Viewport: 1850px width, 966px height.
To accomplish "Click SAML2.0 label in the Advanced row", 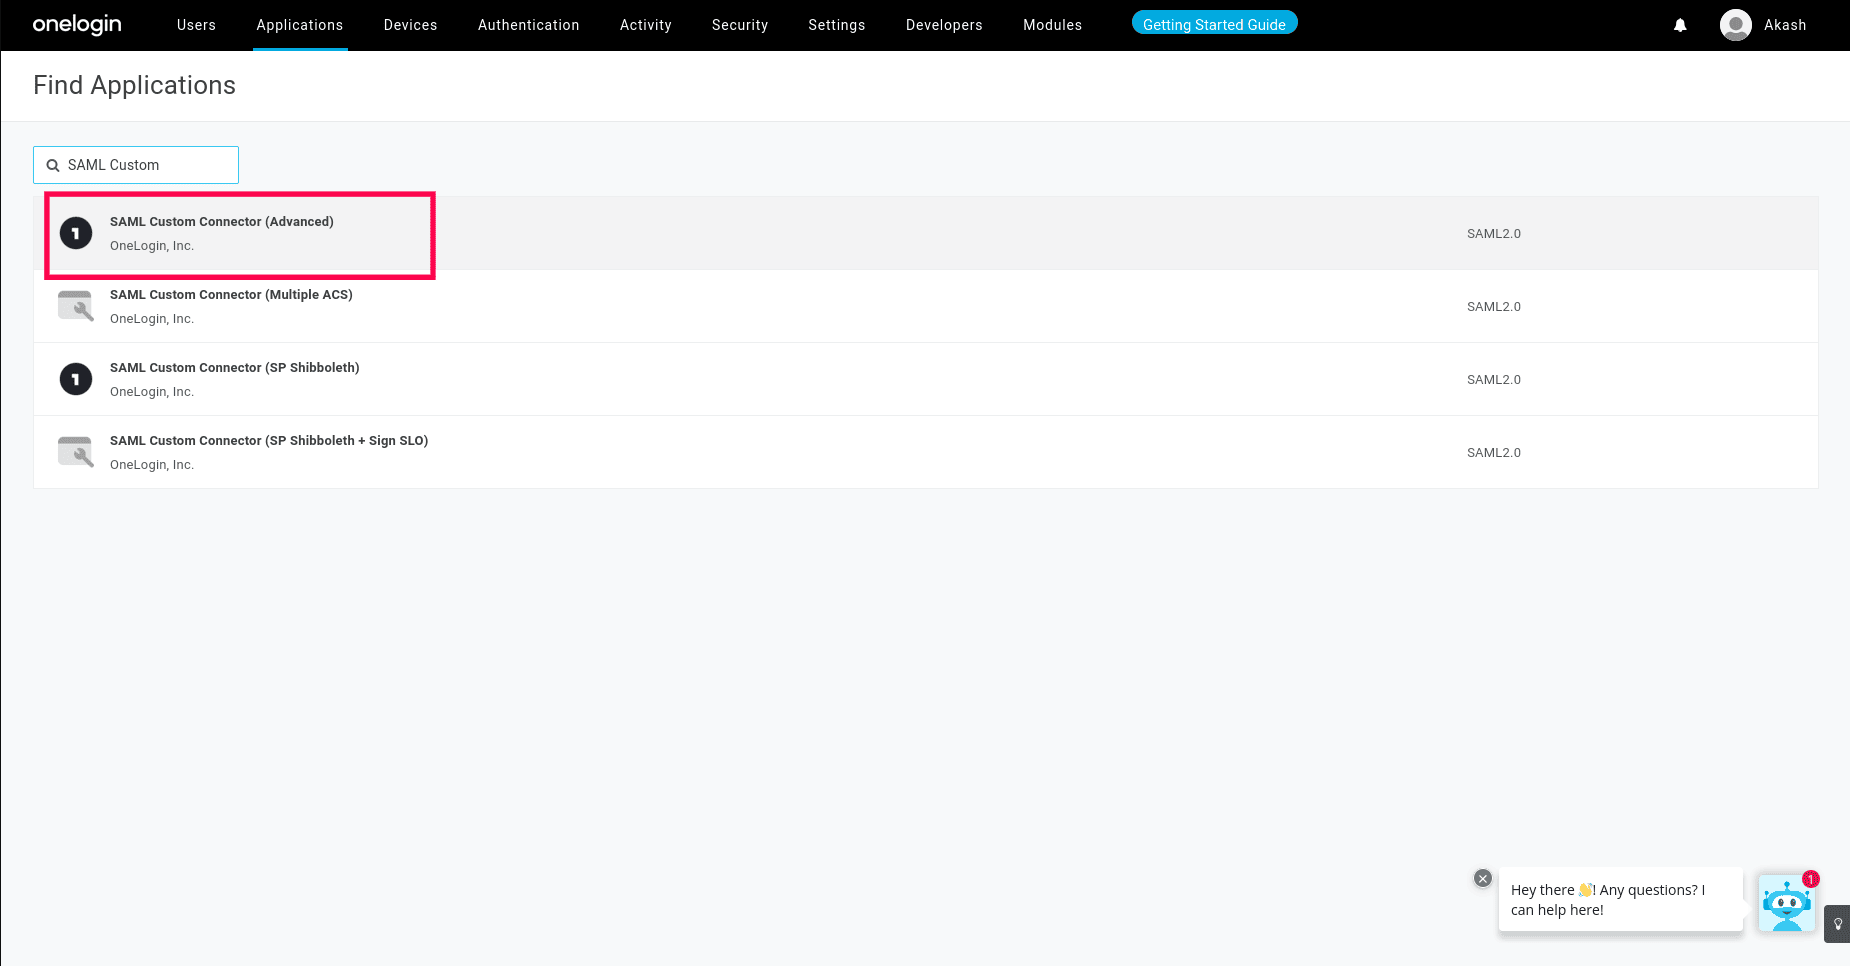I will 1494,233.
